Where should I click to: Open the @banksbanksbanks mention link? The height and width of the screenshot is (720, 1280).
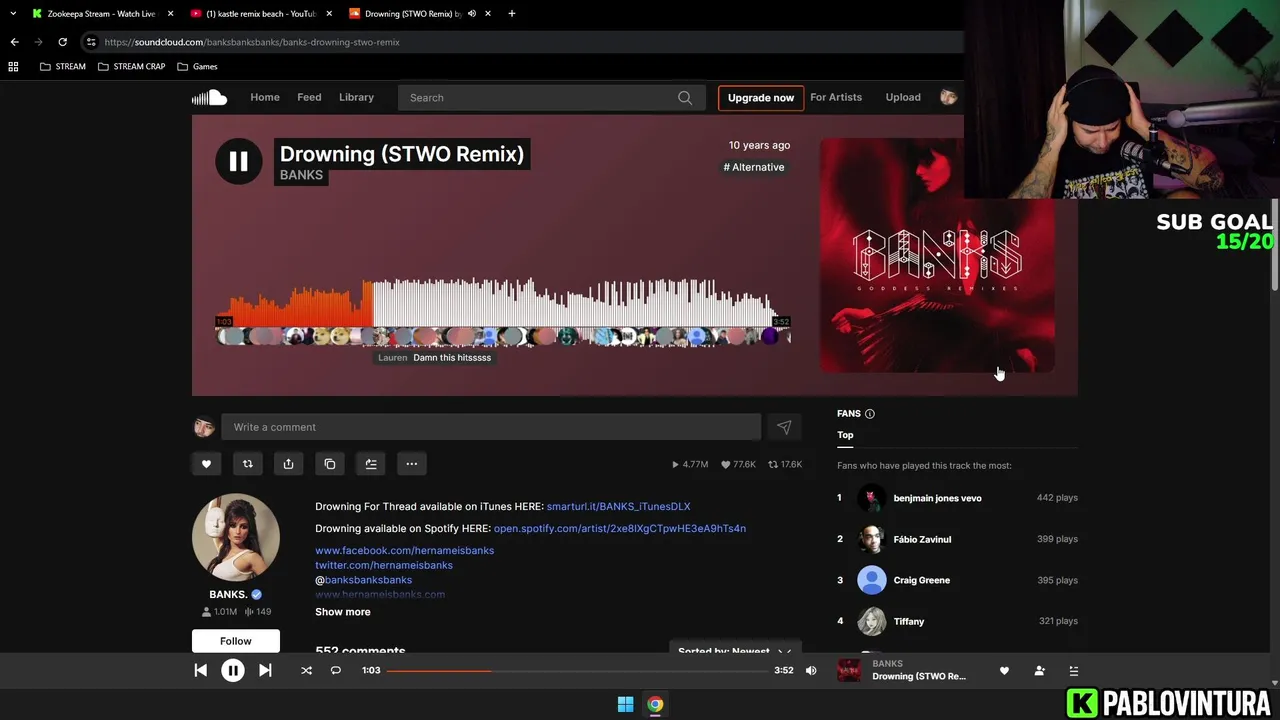368,580
